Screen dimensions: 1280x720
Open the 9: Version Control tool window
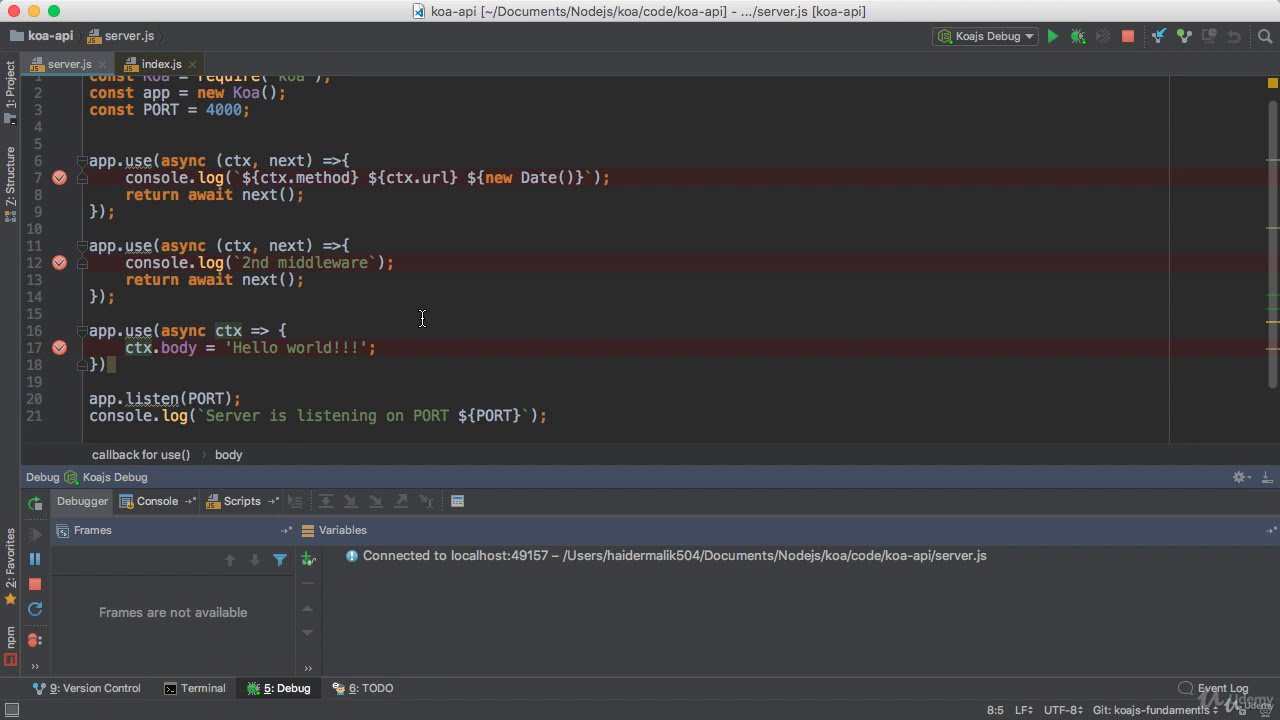pos(87,688)
